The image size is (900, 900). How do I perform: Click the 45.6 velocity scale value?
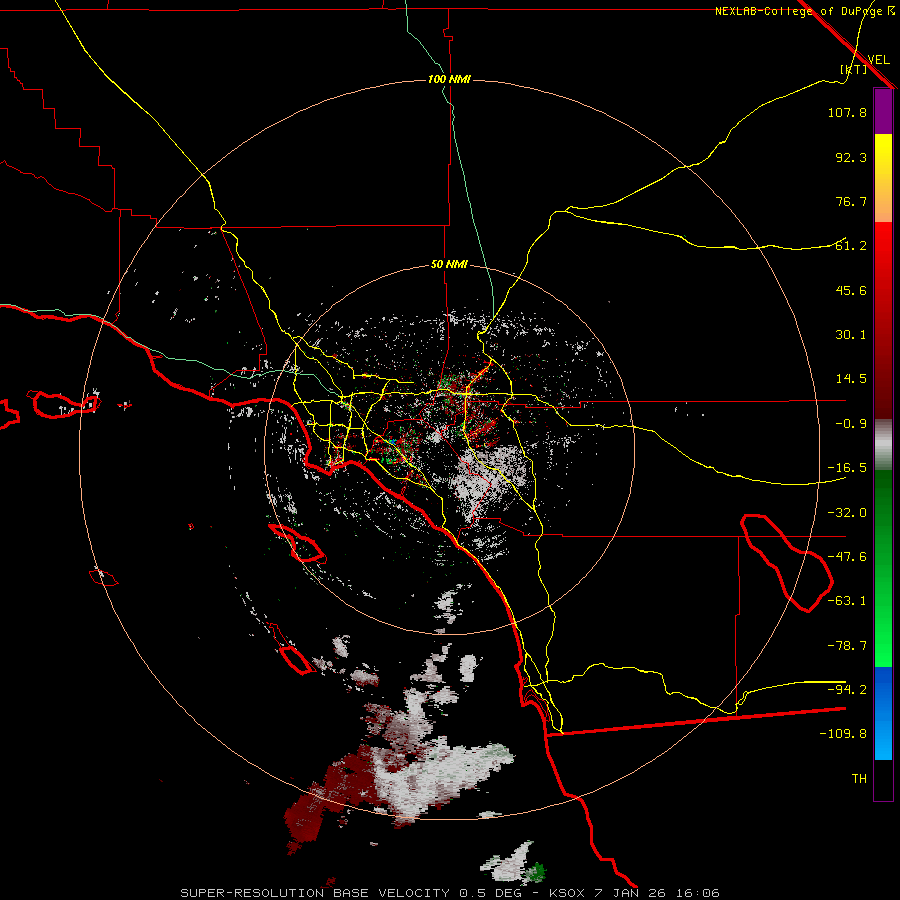click(851, 290)
